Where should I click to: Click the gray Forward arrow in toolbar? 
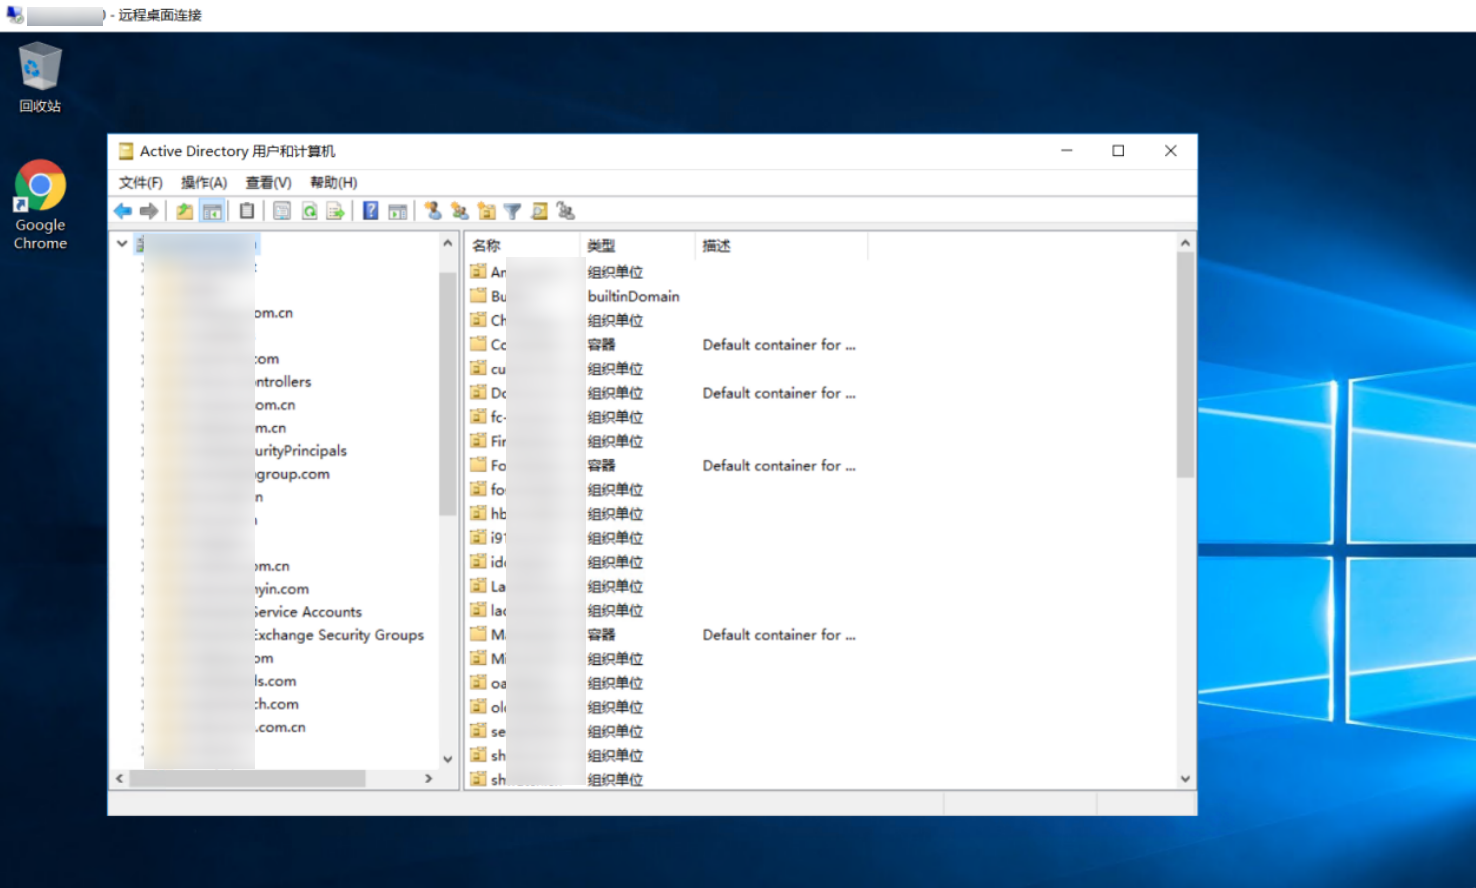149,211
